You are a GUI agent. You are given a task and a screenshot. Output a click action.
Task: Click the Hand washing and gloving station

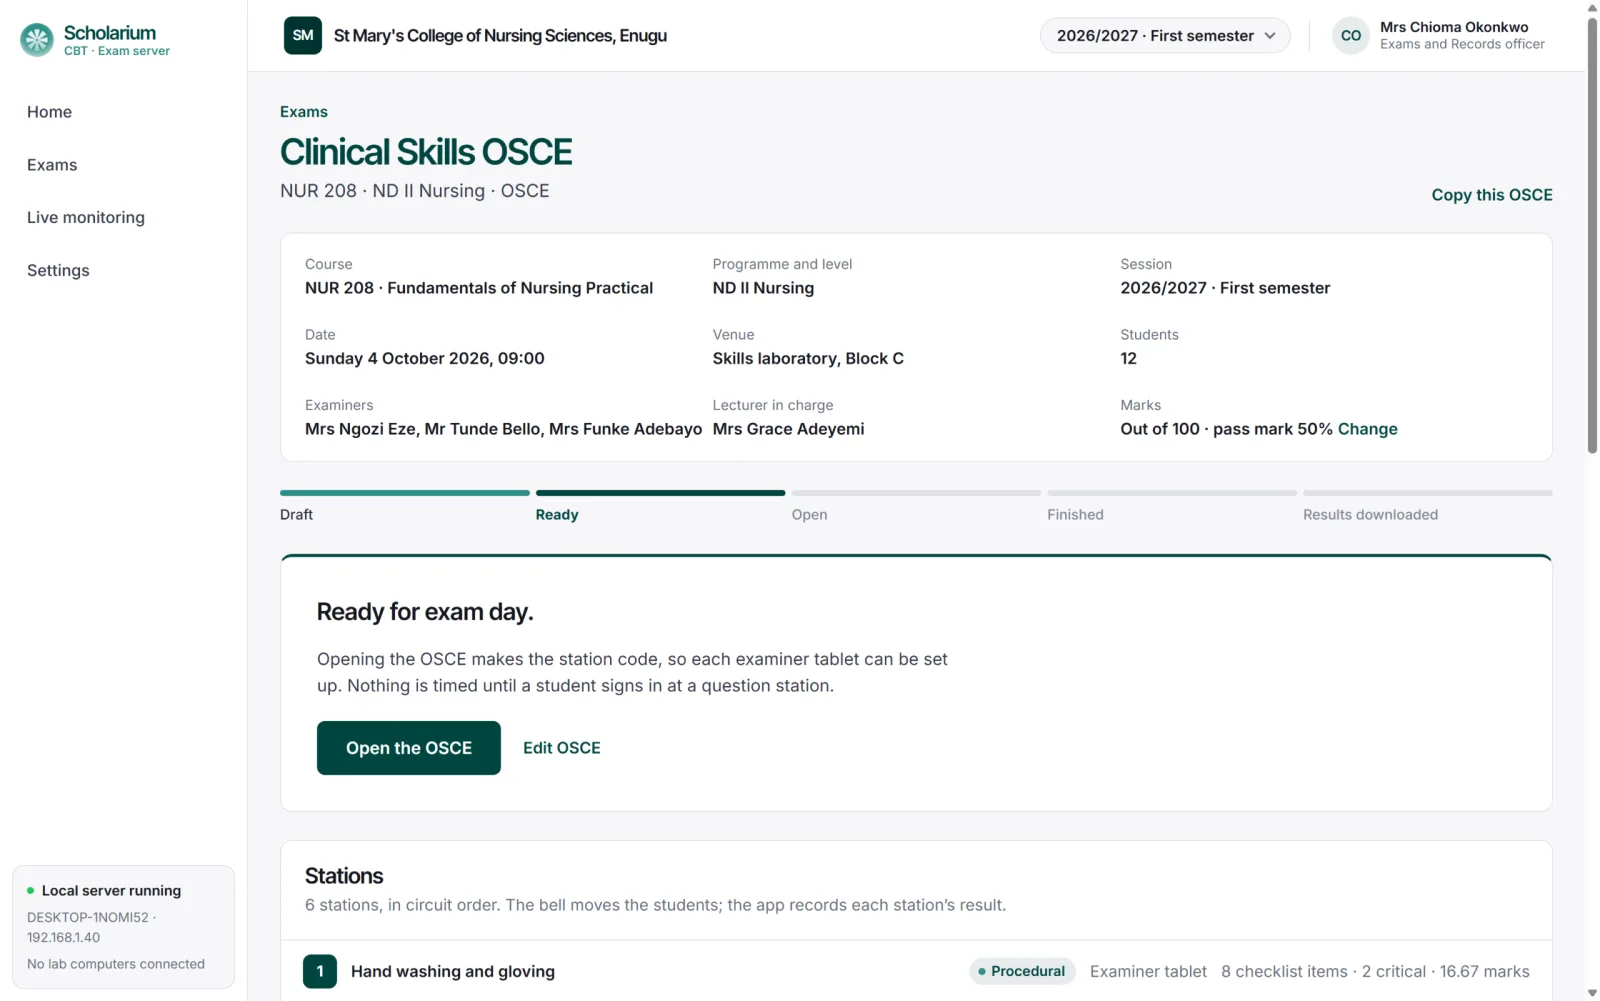[453, 971]
